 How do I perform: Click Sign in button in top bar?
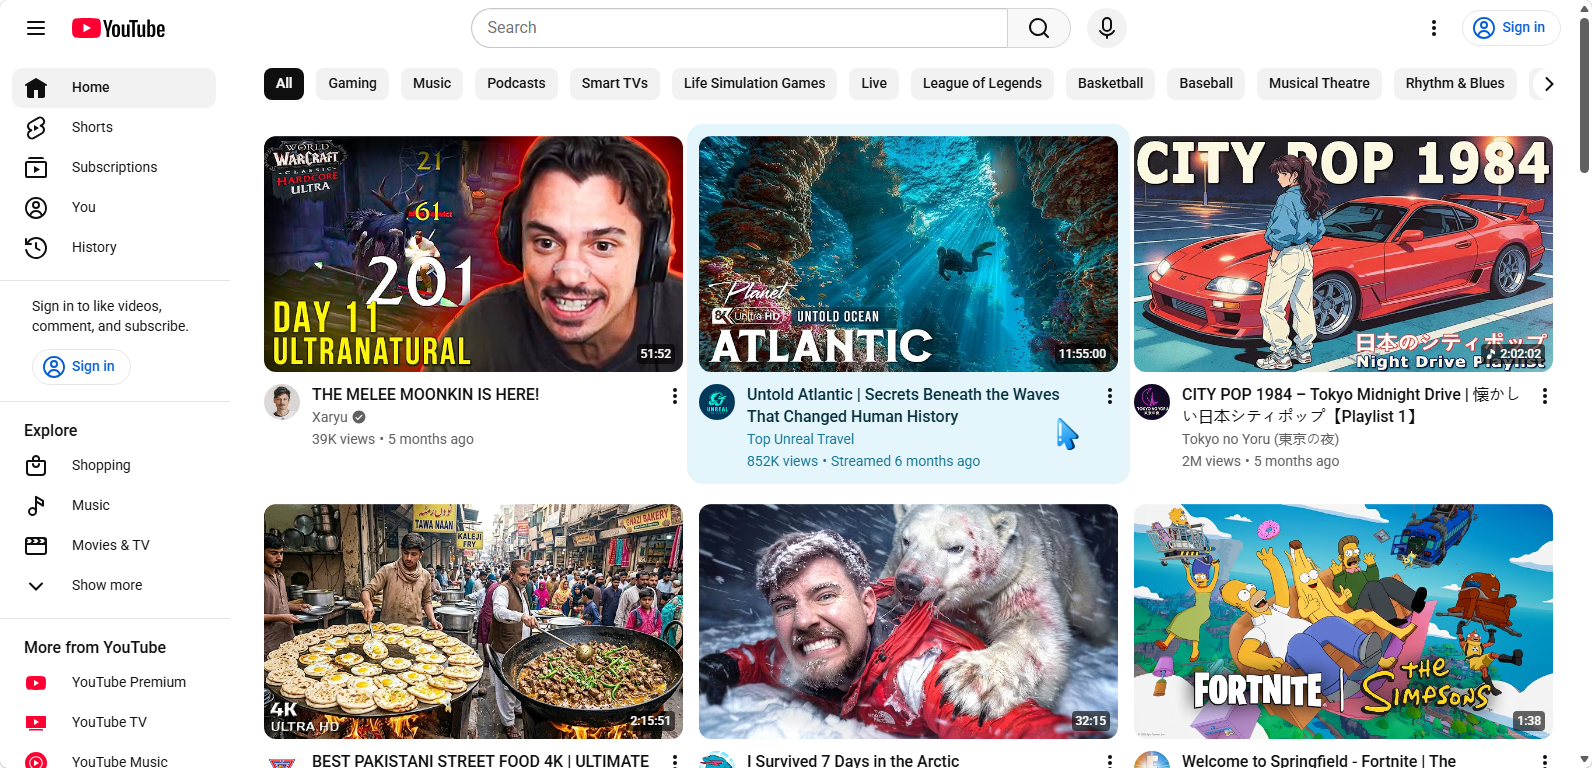point(1511,28)
